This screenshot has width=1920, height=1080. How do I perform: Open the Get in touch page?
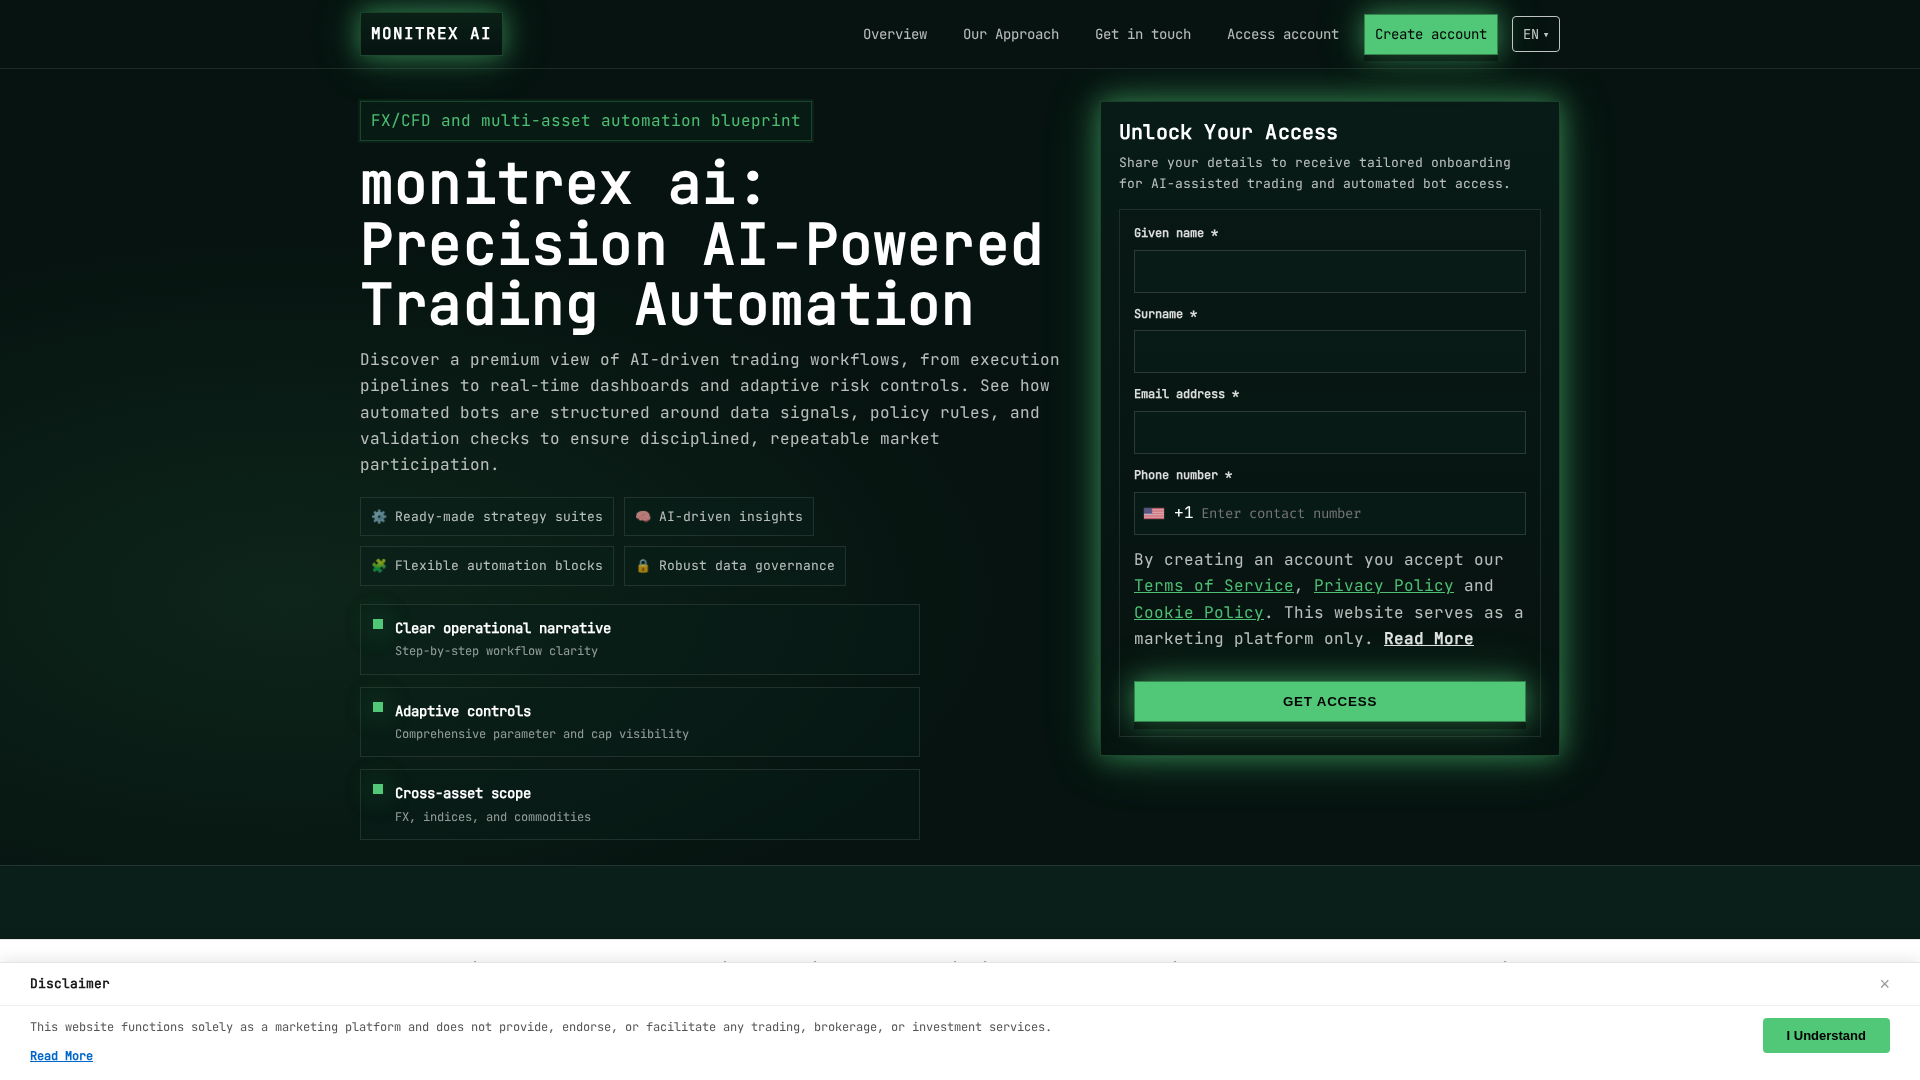click(1143, 34)
